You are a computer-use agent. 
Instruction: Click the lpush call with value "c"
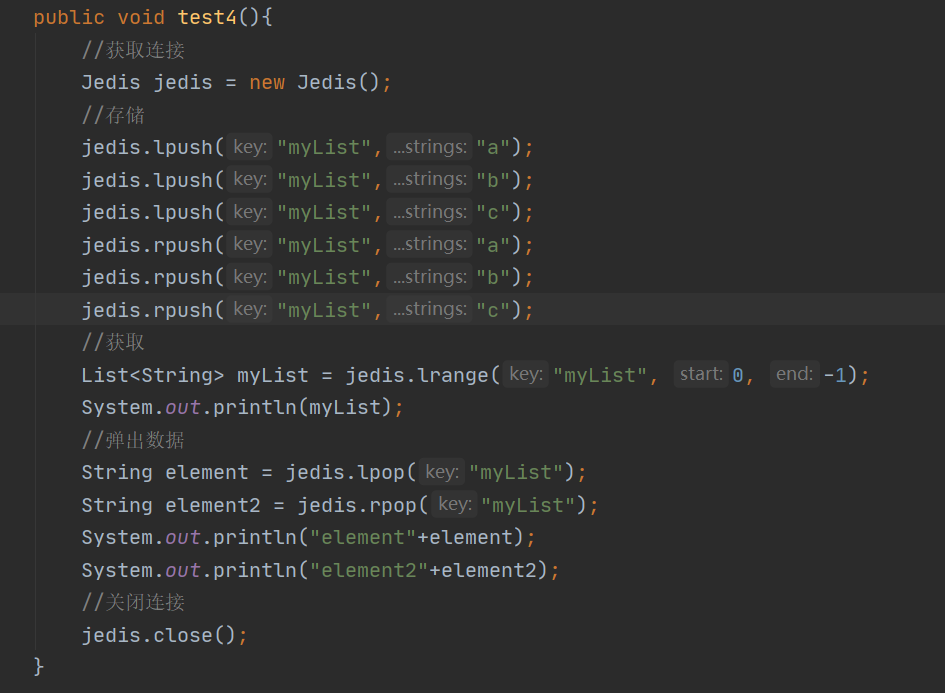[307, 213]
